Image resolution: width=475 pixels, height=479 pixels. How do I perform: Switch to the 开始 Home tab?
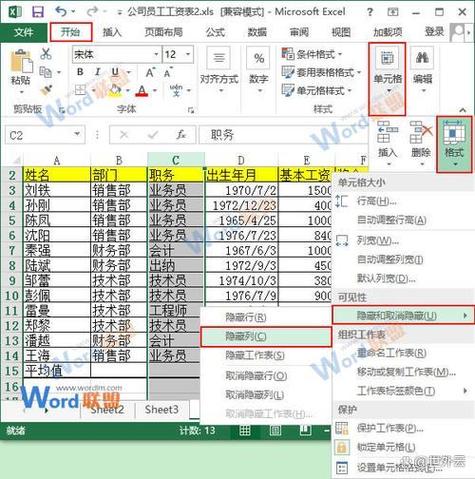71,32
